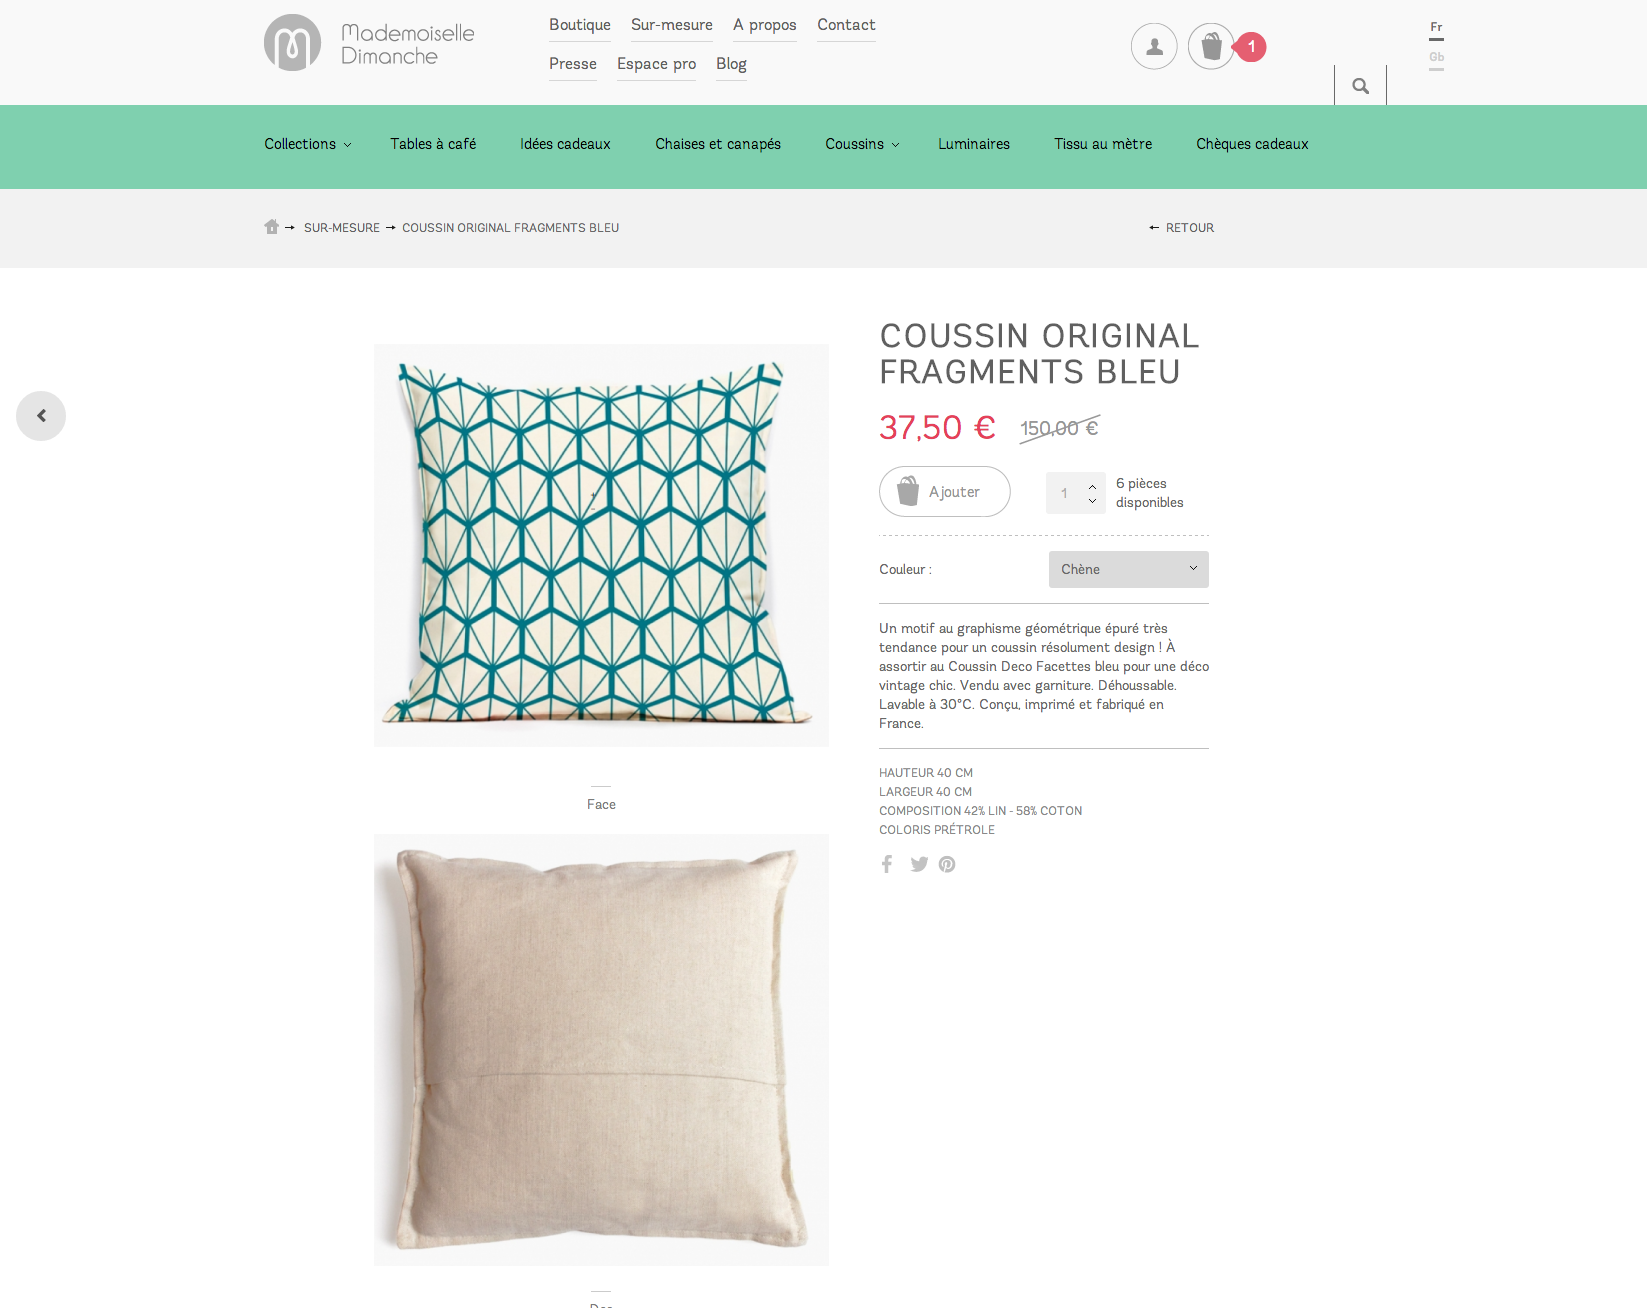The image size is (1647, 1308).
Task: Expand the Coussins menu
Action: 862,144
